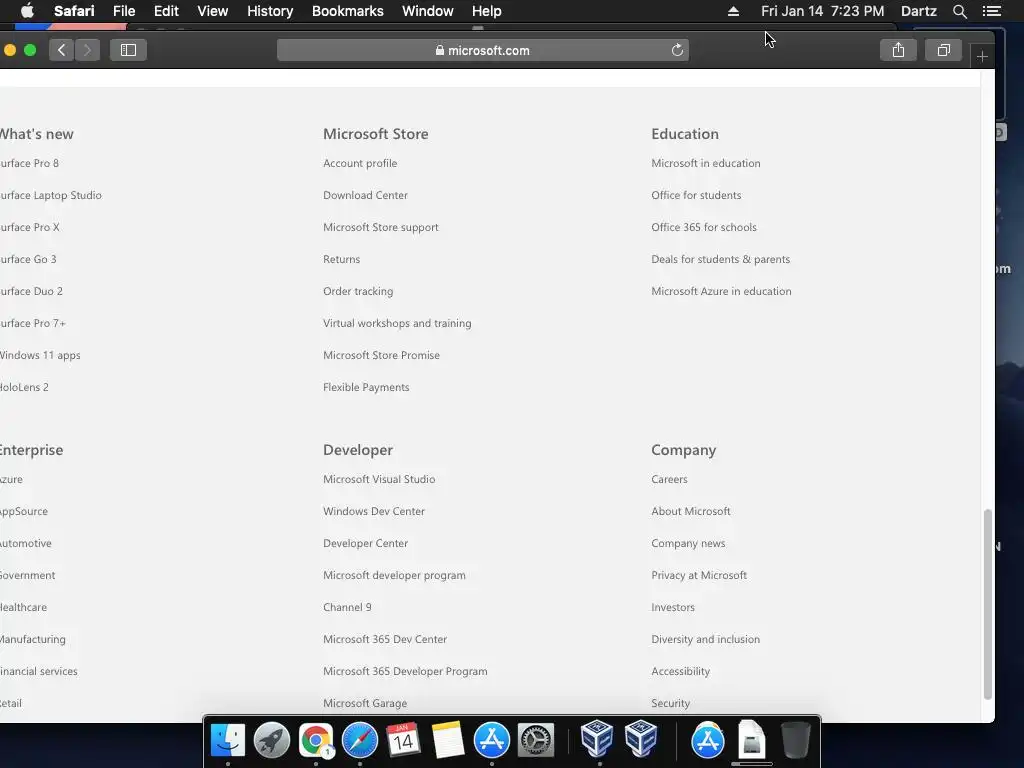Open System Preferences gear in Dock

(536, 740)
